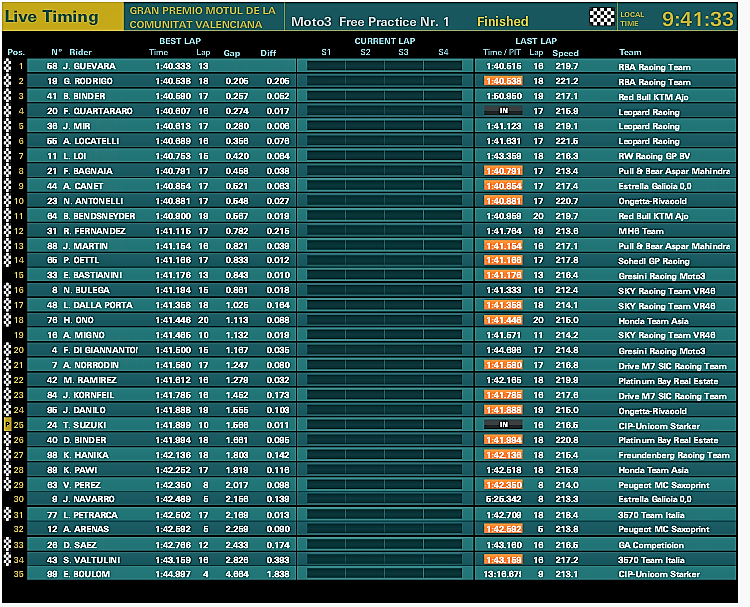This screenshot has height=607, width=750.
Task: Click the finish flag icon on S. VALTULINI's row
Action: click(7, 560)
